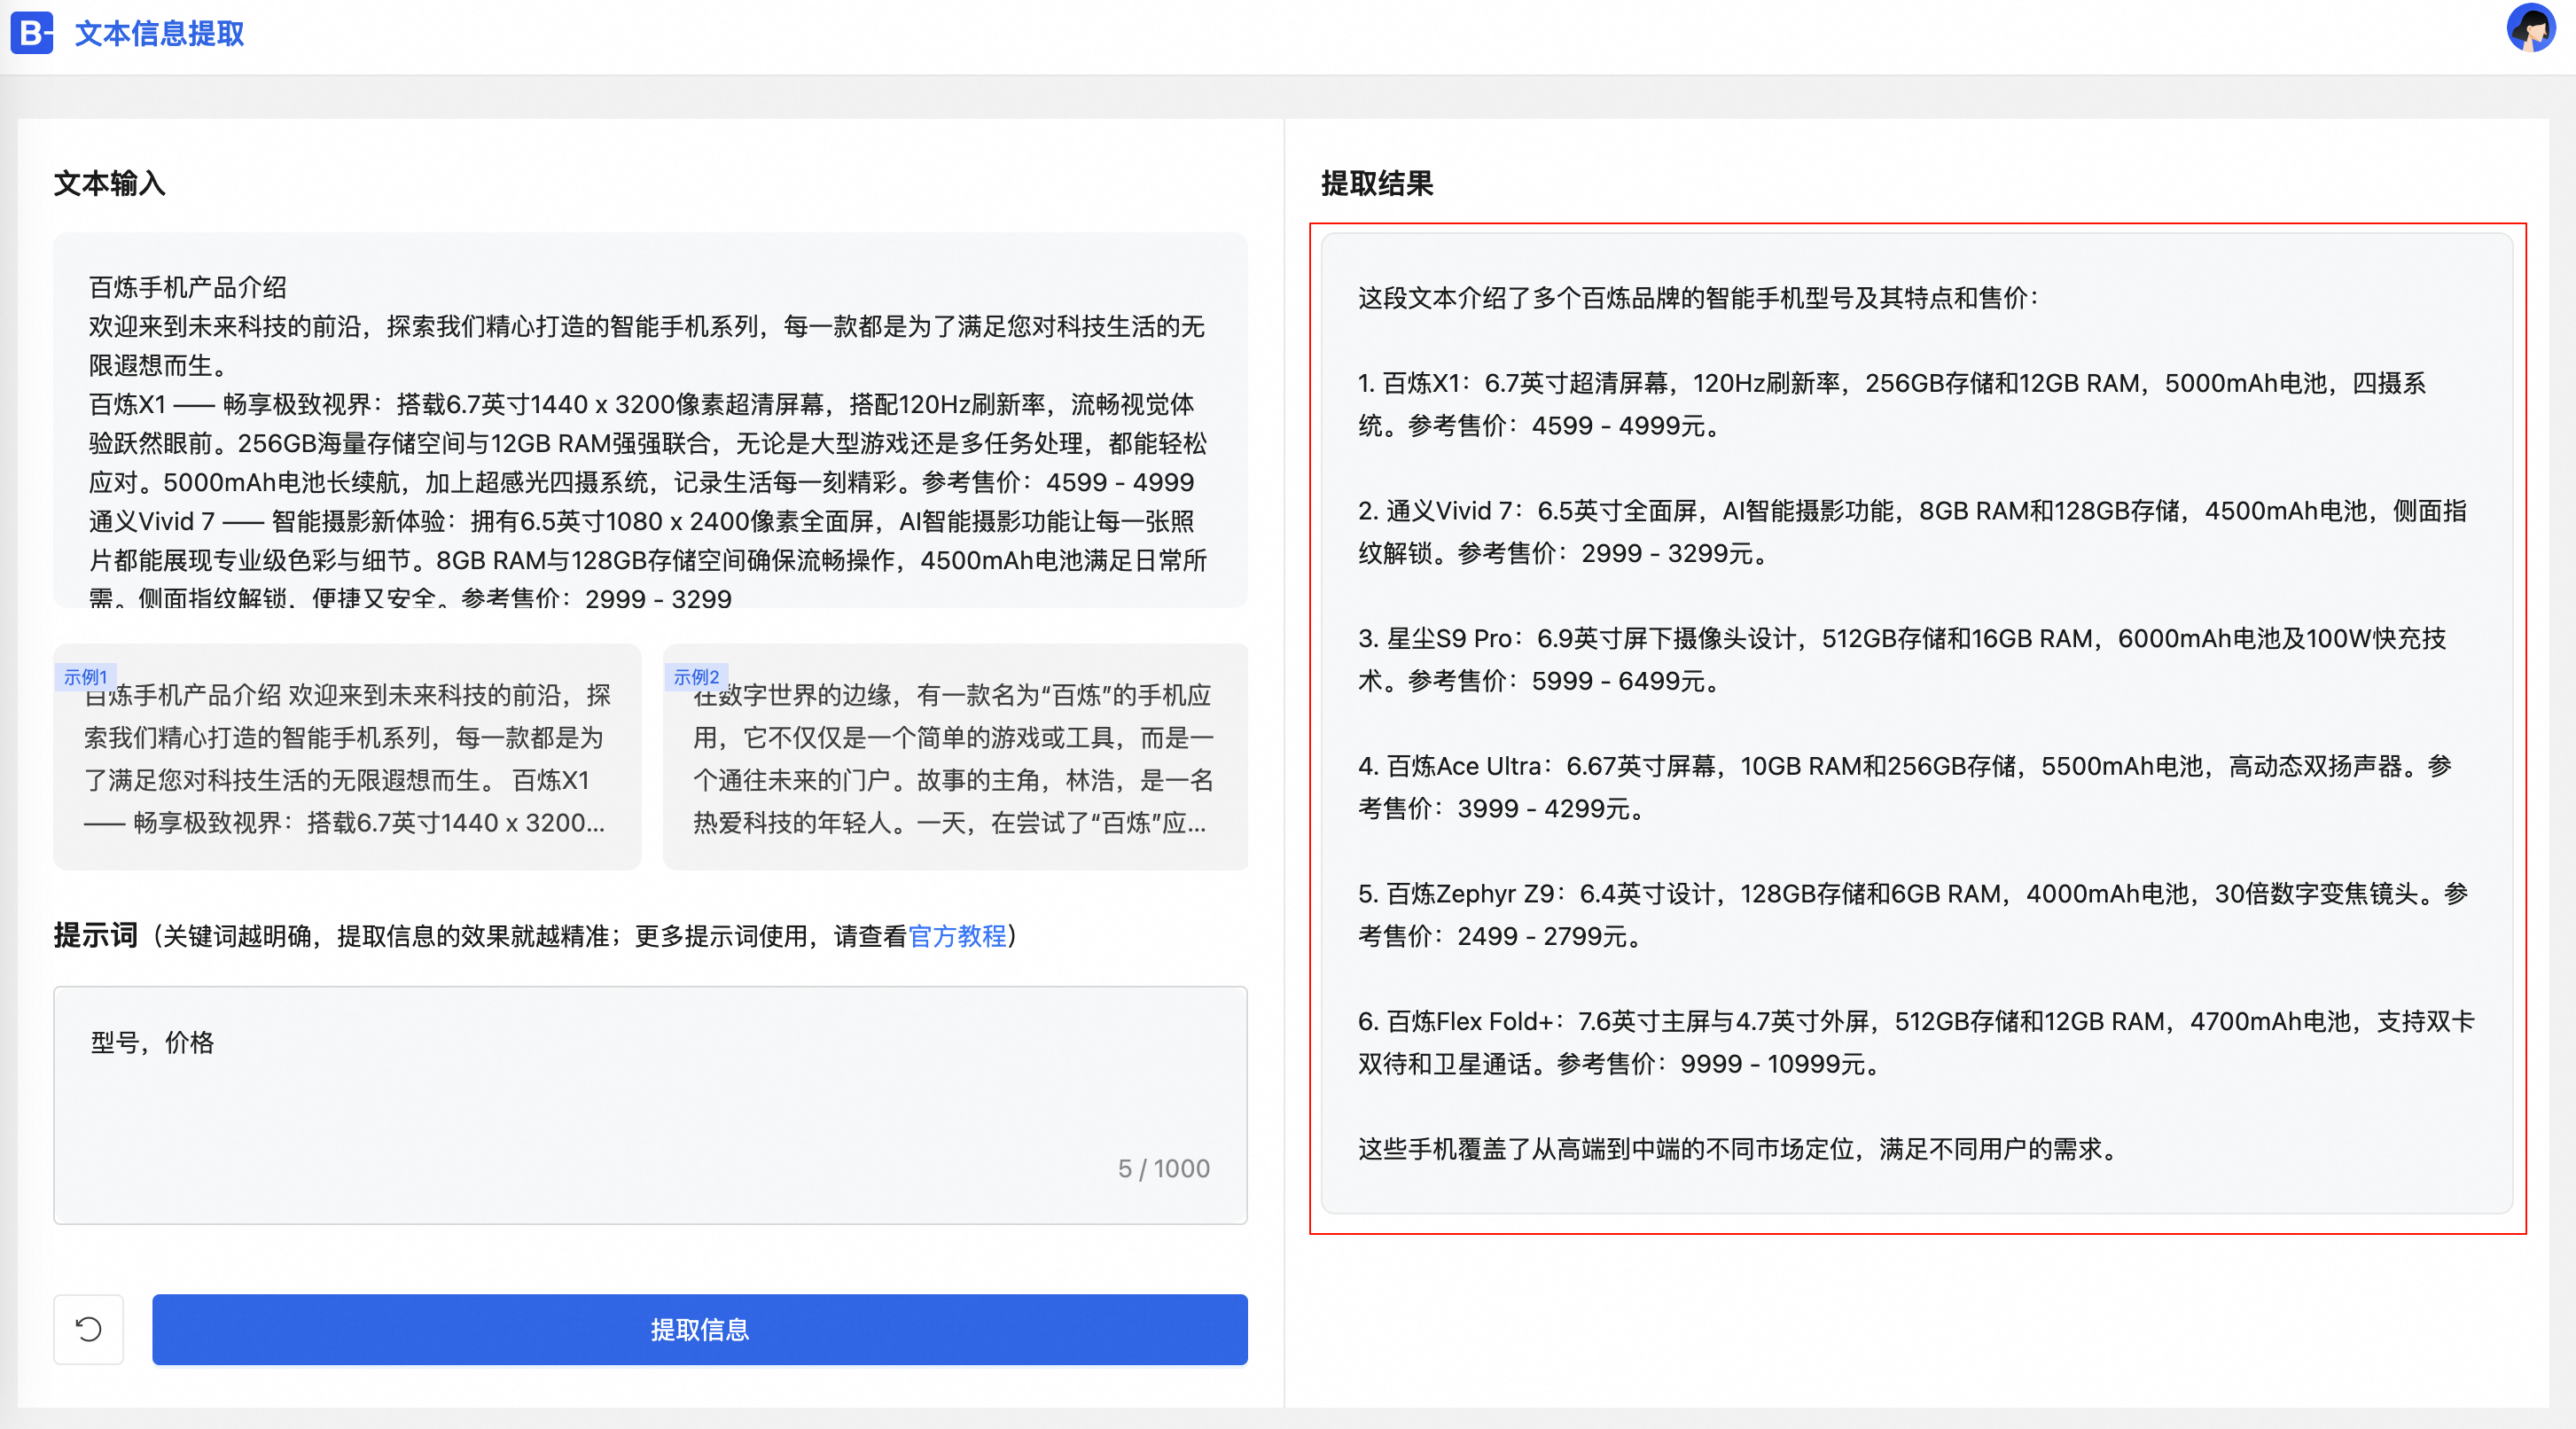Click the 5 / 1000 character counter
The width and height of the screenshot is (2576, 1429).
[x=1163, y=1168]
